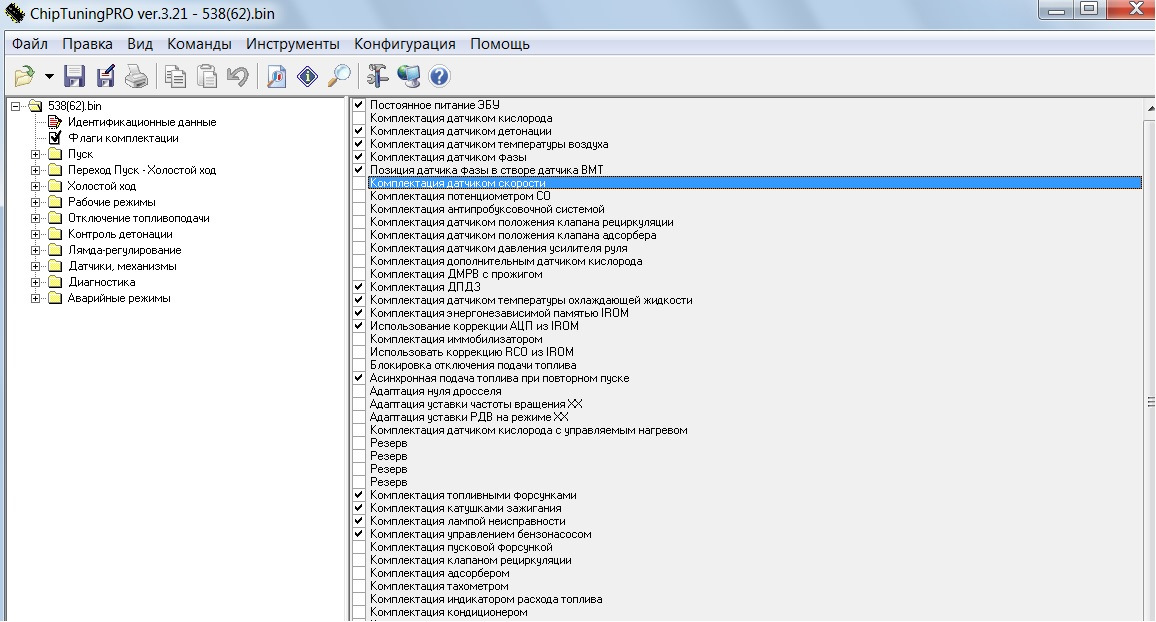
Task: Open the Помощь menu
Action: coord(500,44)
